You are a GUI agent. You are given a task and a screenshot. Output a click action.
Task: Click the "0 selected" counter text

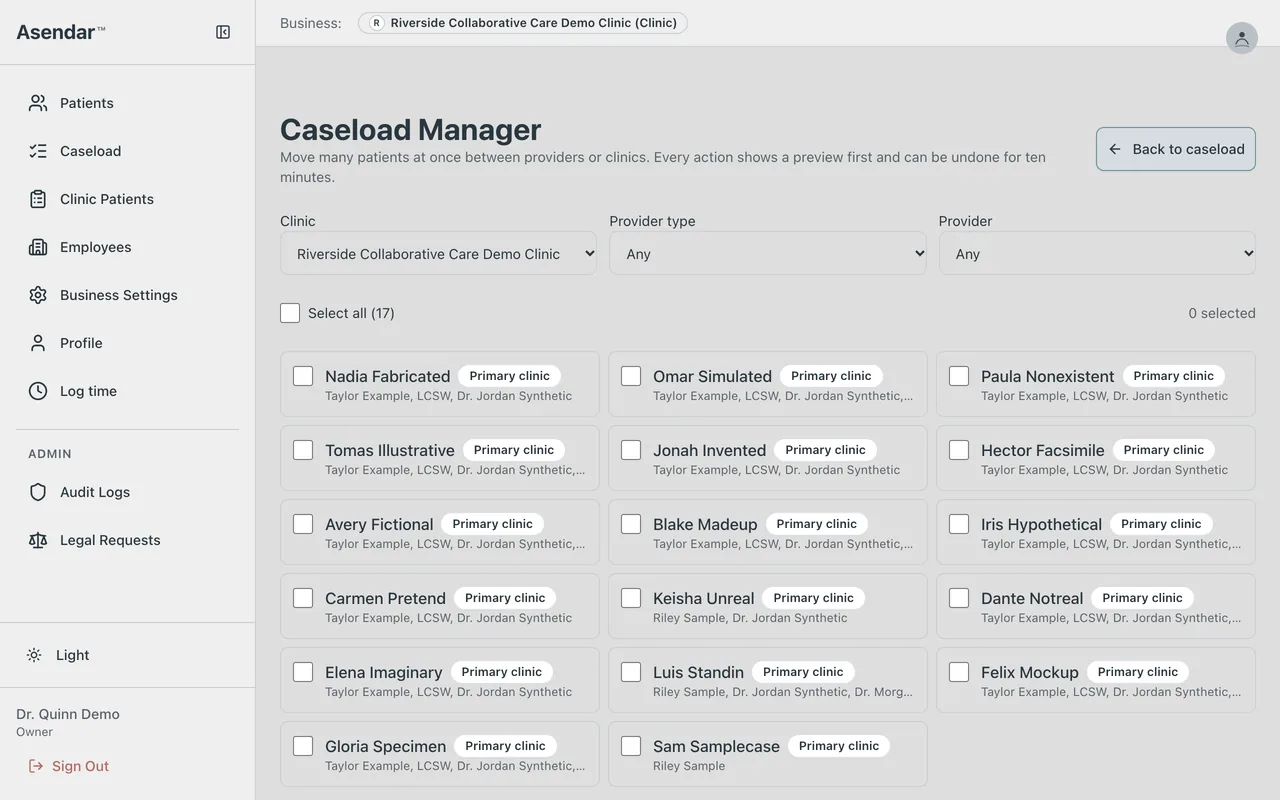tap(1222, 313)
